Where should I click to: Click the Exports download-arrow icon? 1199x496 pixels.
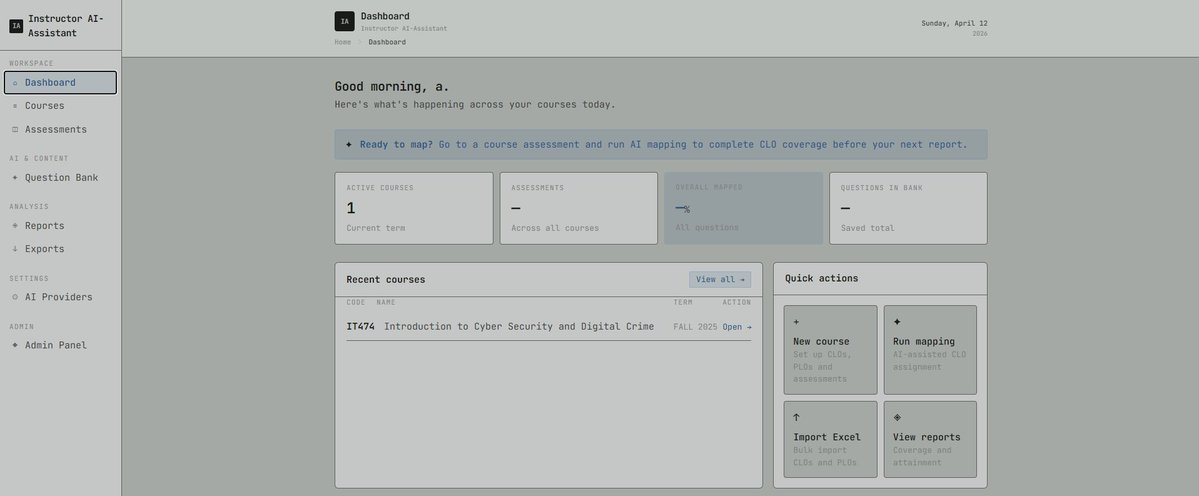[x=15, y=249]
